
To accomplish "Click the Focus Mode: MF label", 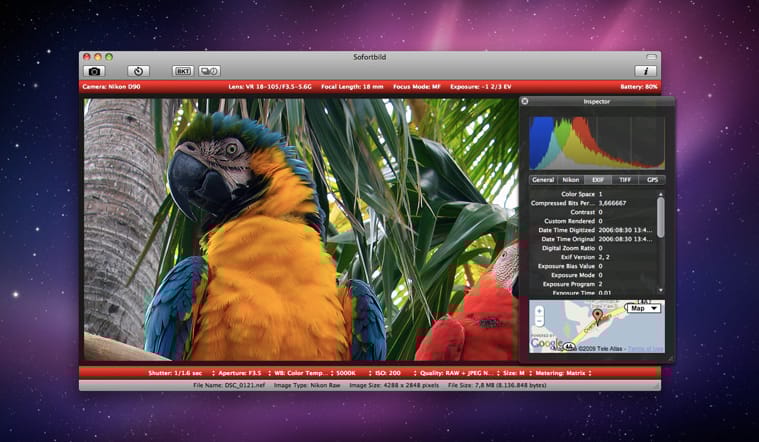I will (417, 87).
